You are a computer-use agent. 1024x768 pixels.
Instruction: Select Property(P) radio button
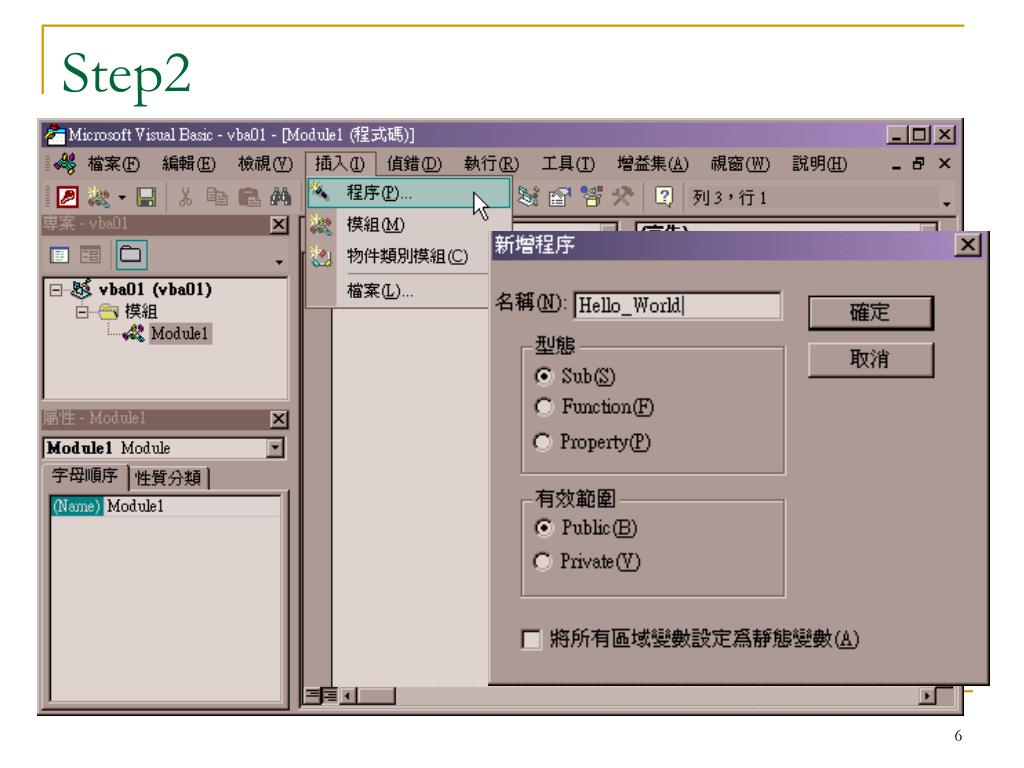pos(543,442)
